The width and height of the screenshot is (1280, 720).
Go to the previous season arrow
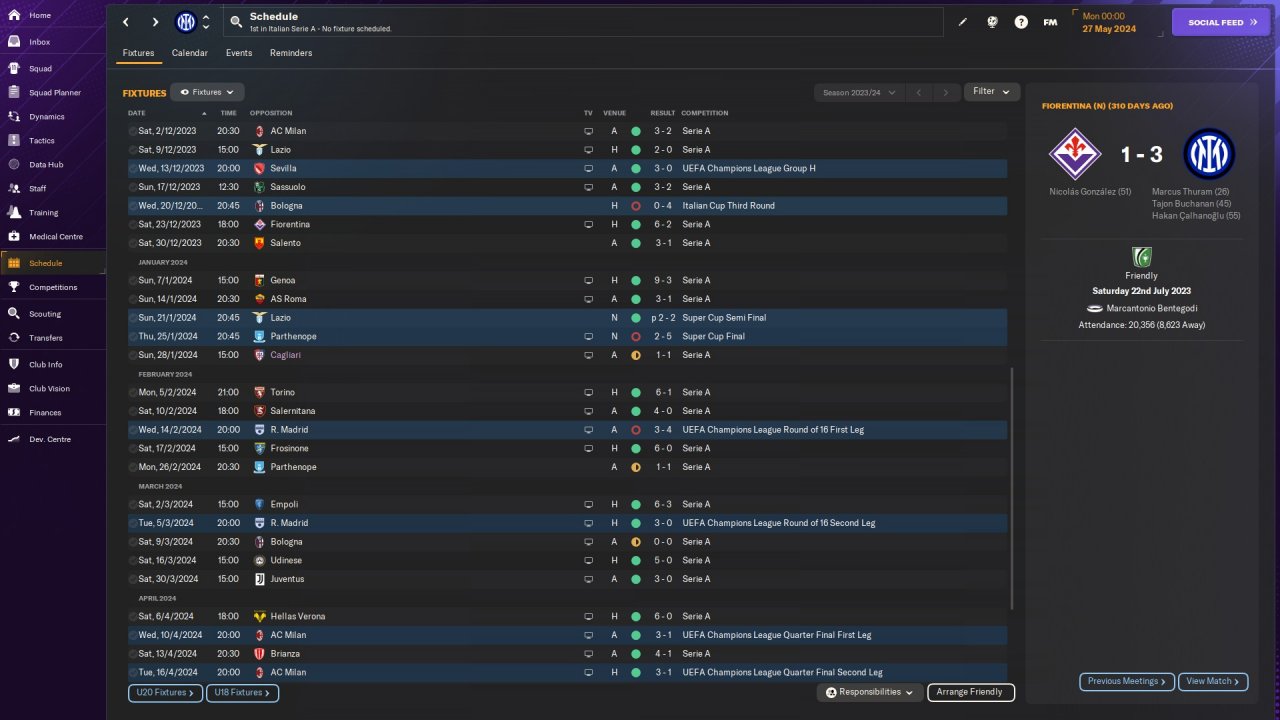pyautogui.click(x=919, y=92)
